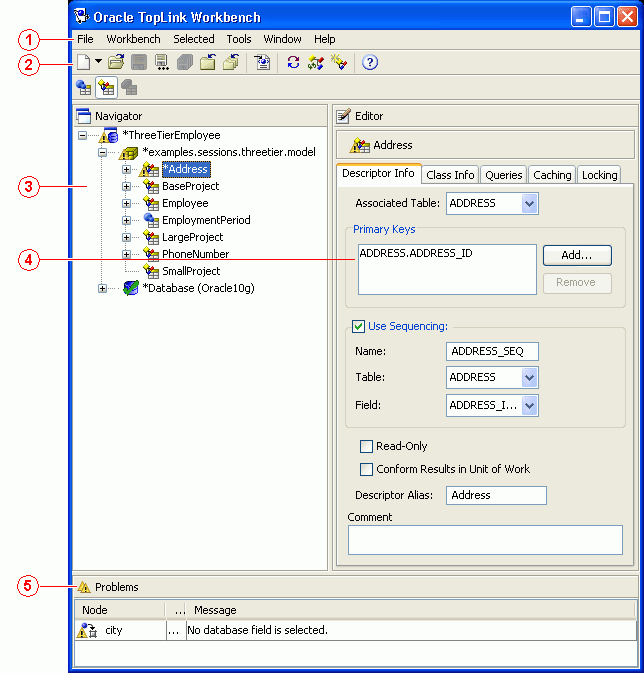This screenshot has width=644, height=673.
Task: Click the Open project folder icon
Action: [116, 63]
